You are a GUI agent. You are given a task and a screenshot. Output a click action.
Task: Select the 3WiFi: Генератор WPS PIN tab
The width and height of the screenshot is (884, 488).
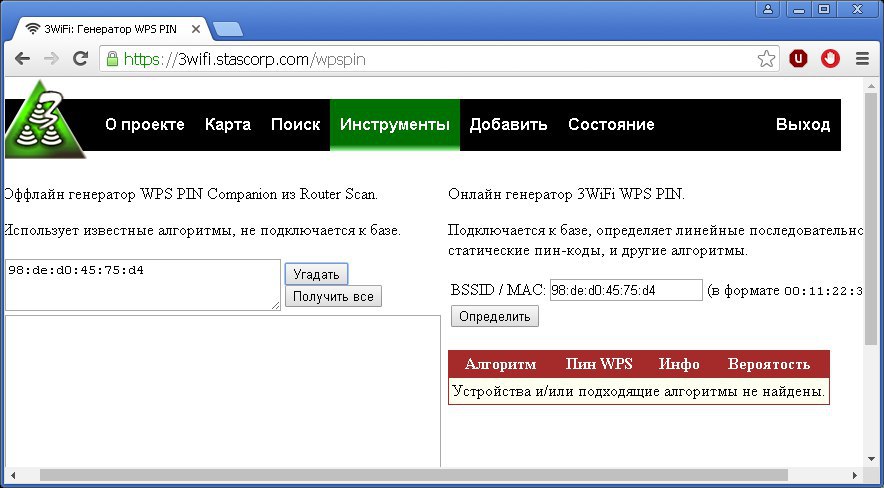tap(113, 29)
